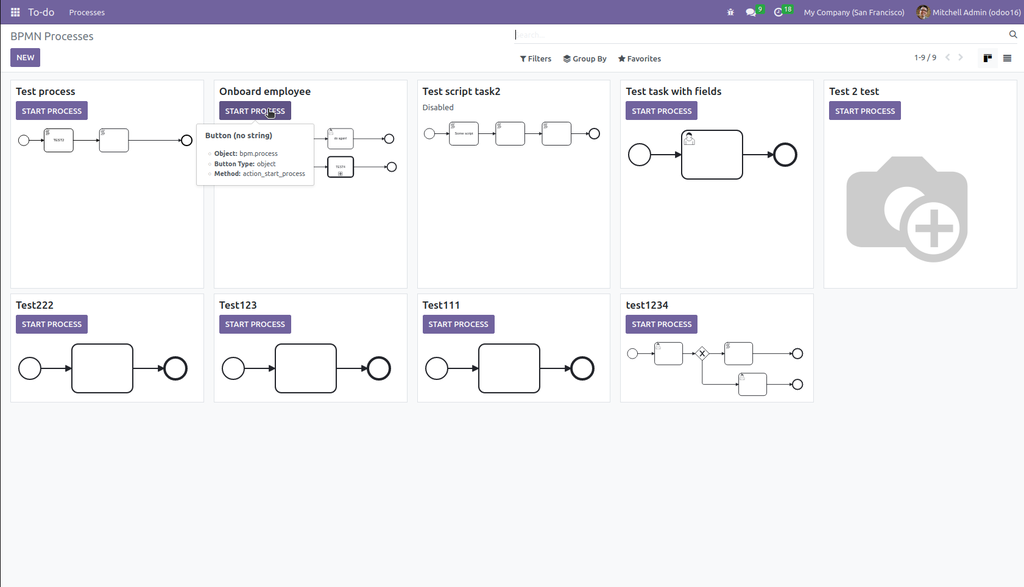1024x587 pixels.
Task: Open the Processes menu
Action: 87,12
